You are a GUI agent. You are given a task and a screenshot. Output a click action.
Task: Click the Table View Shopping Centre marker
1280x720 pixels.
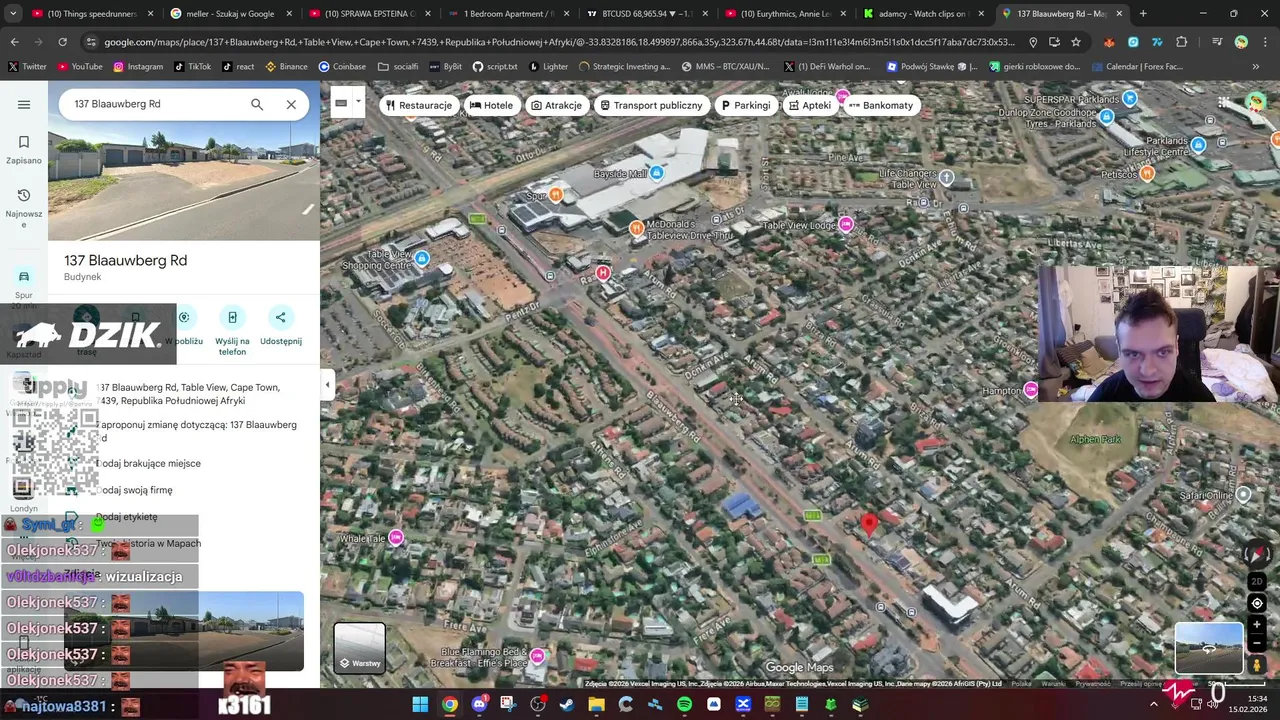421,260
